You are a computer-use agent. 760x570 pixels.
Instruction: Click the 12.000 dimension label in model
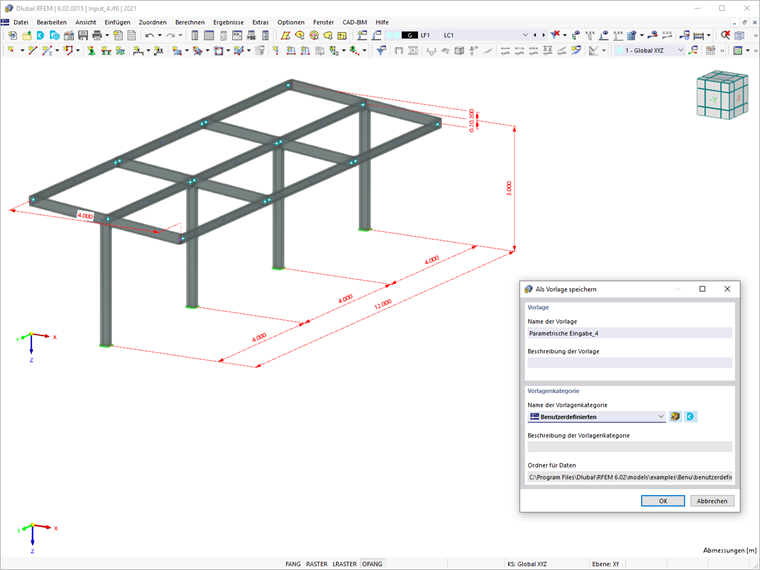coord(382,304)
